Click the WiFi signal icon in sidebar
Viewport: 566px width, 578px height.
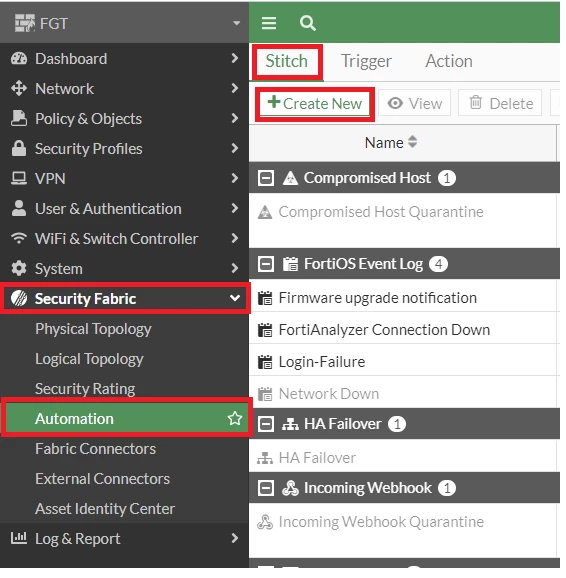tap(19, 240)
